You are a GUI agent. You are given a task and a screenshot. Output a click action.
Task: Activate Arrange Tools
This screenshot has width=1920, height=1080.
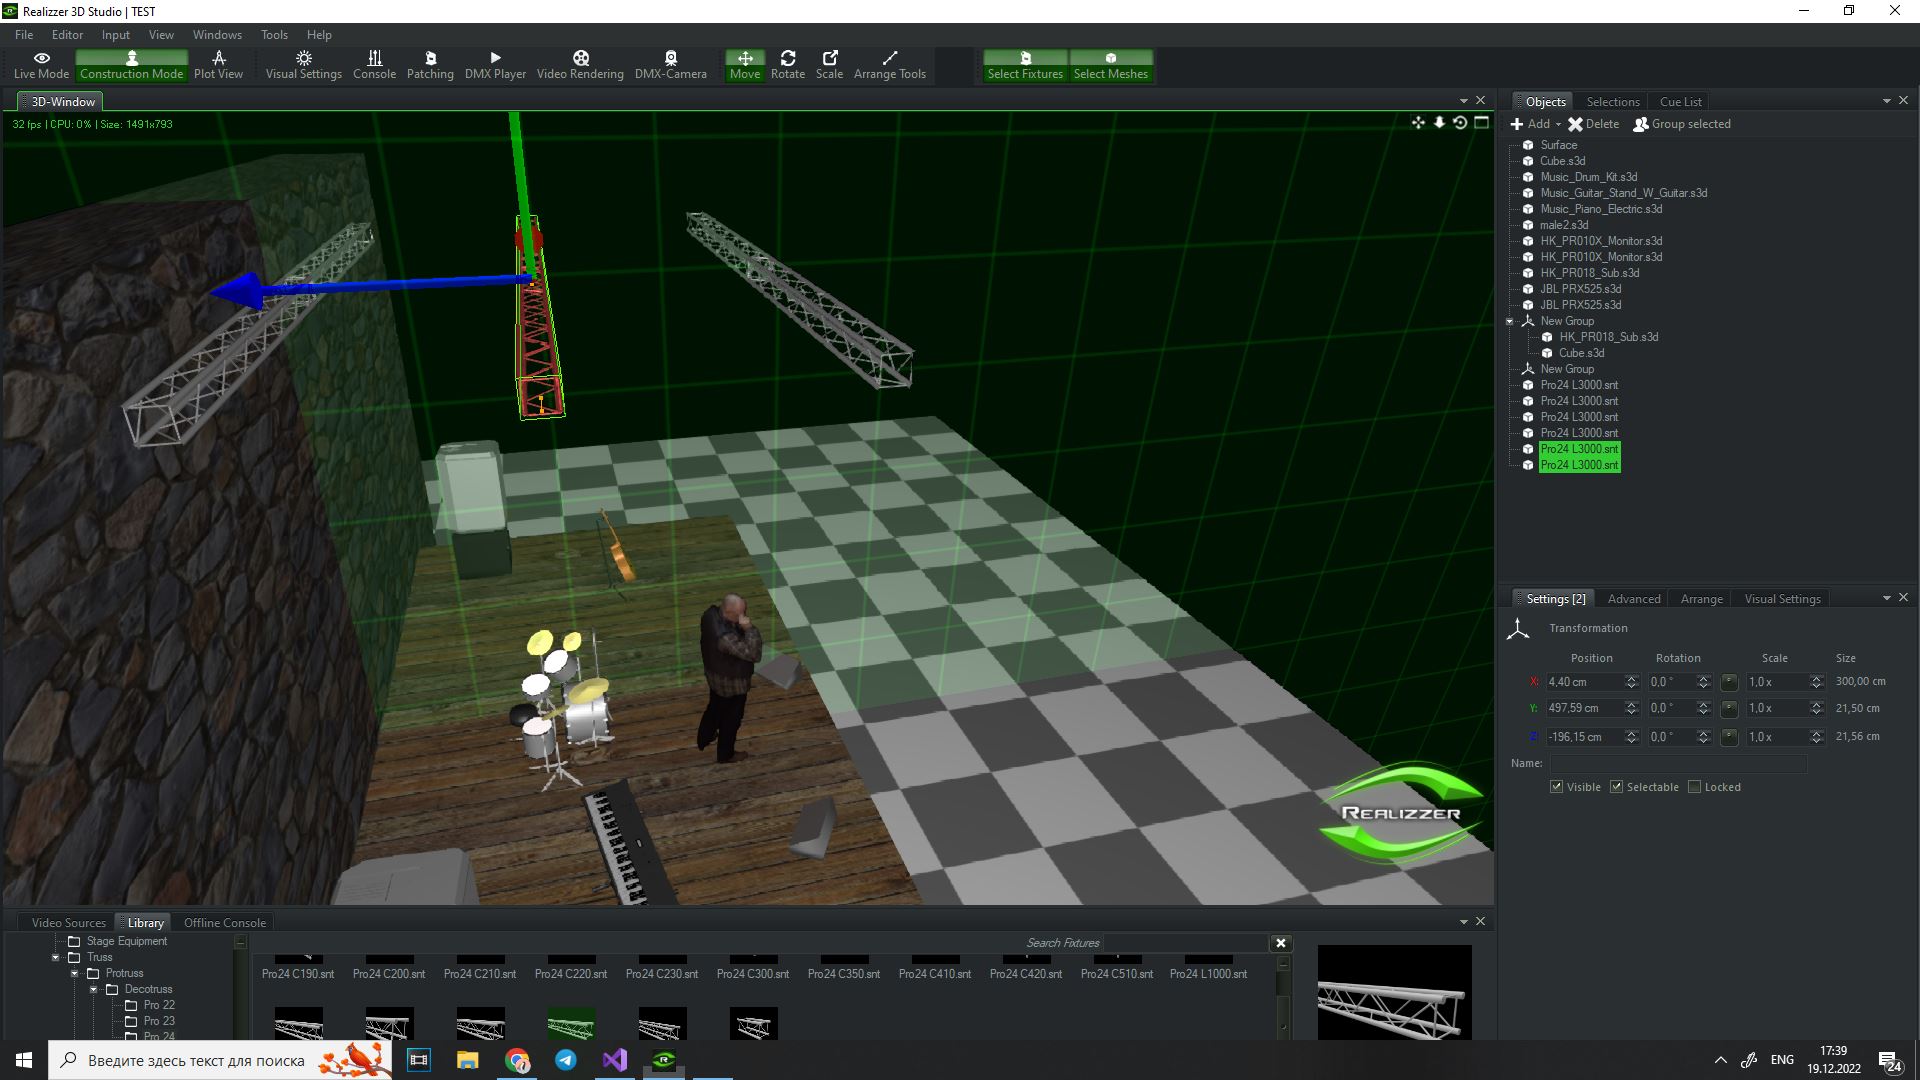coord(889,65)
